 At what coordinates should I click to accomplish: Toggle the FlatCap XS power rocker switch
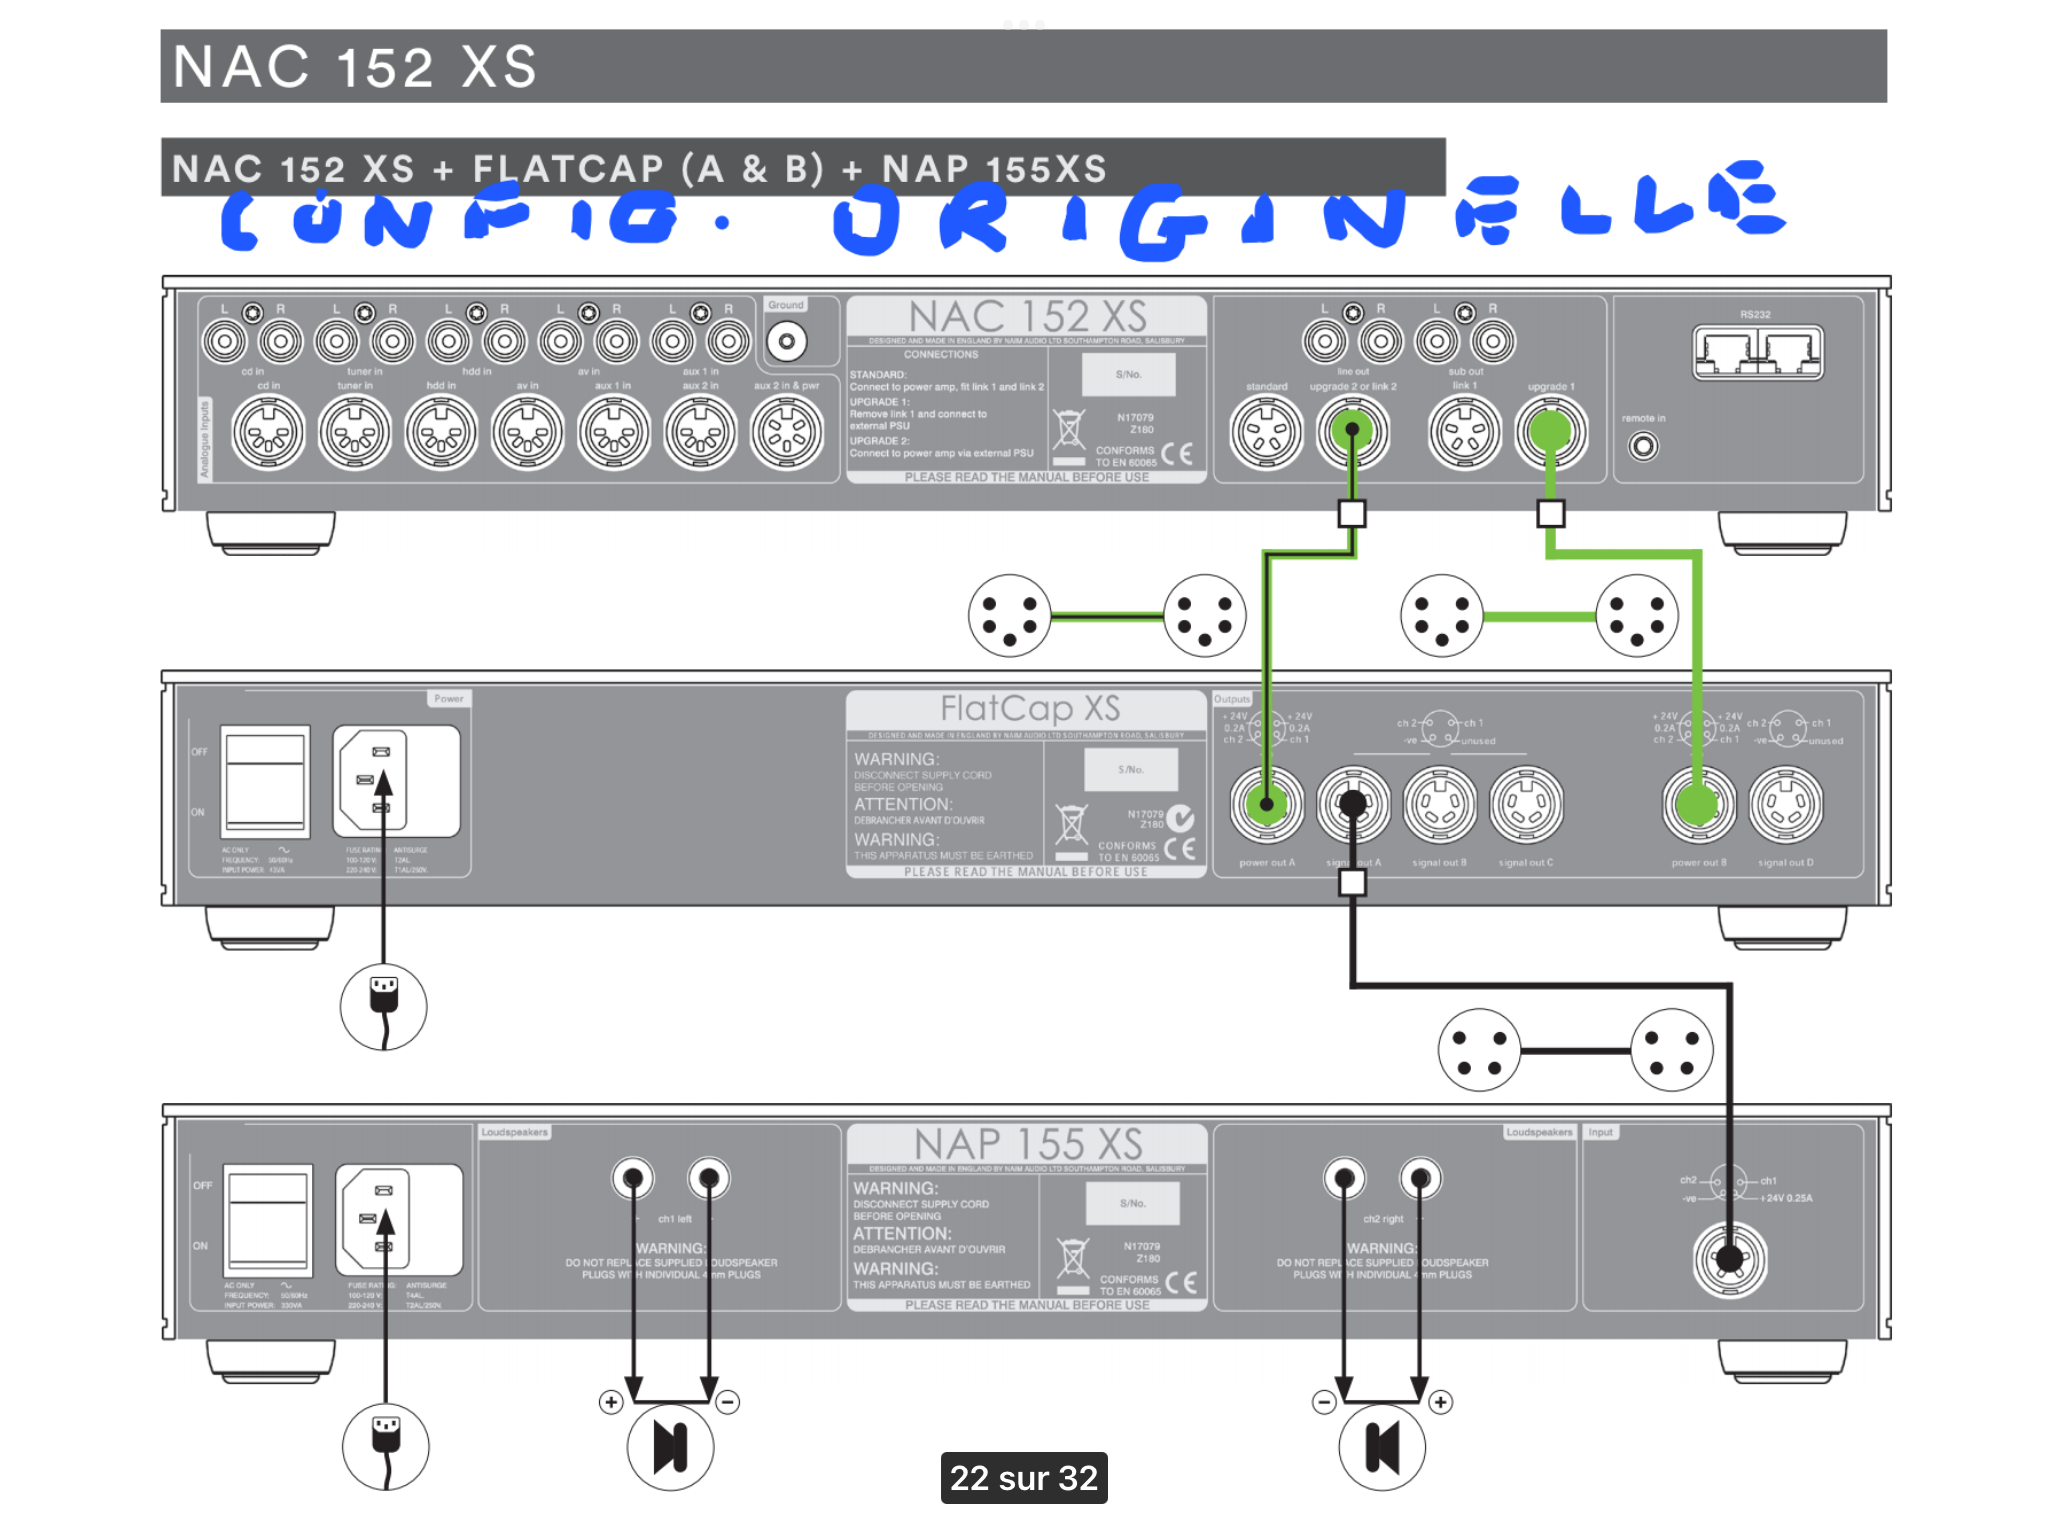click(x=265, y=782)
